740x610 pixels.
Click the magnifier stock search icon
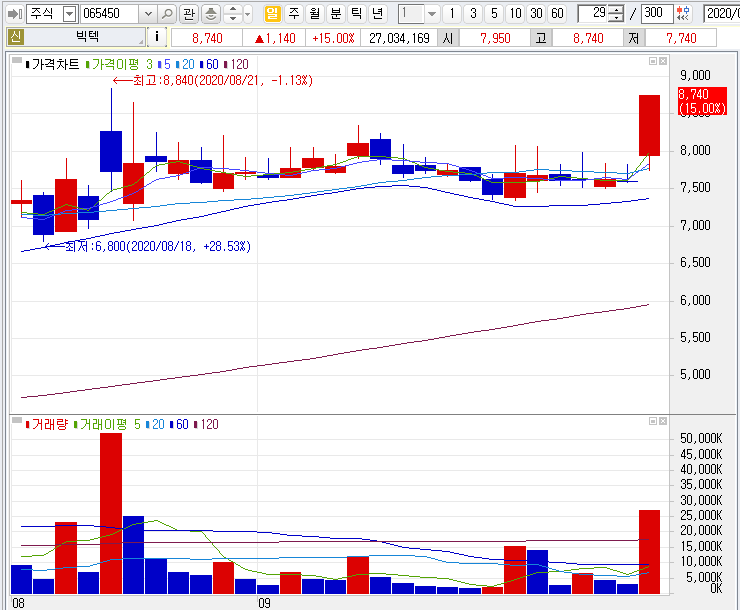tap(167, 14)
